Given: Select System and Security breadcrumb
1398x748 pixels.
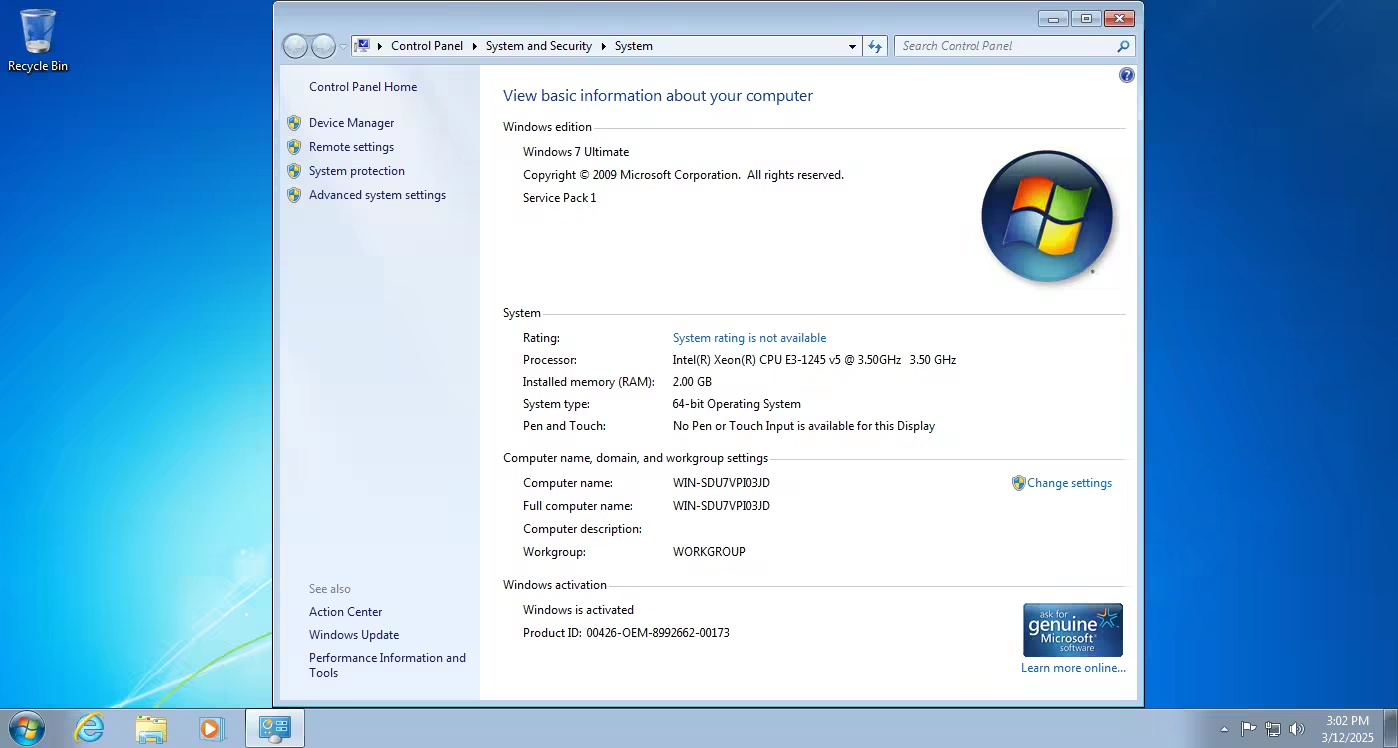Looking at the screenshot, I should [539, 46].
